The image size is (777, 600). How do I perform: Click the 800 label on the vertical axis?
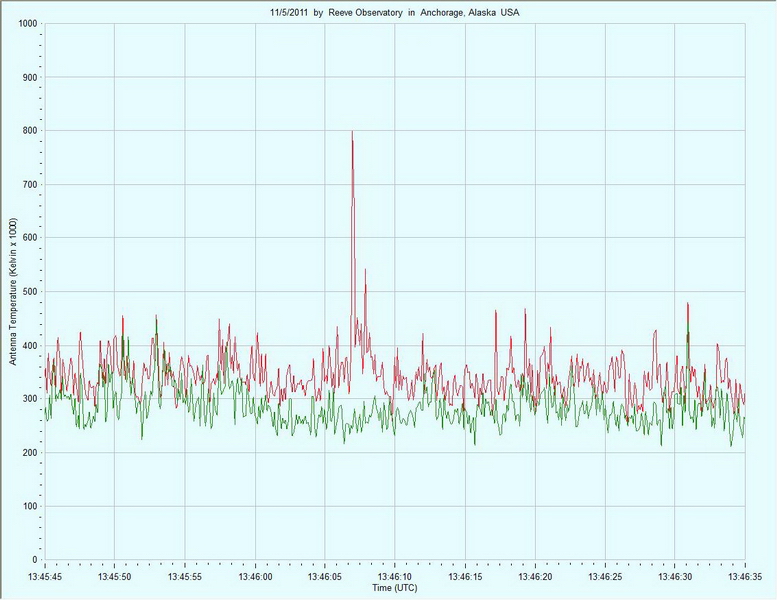tap(30, 131)
